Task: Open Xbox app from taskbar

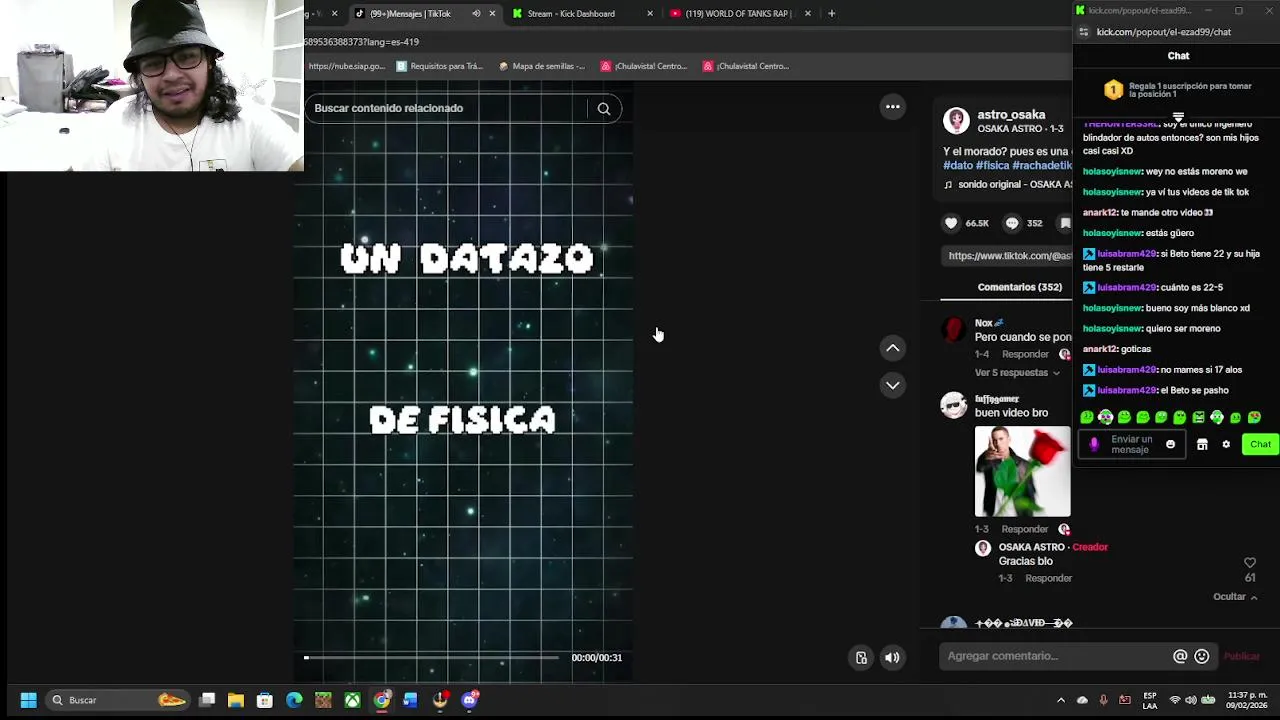Action: (x=352, y=700)
